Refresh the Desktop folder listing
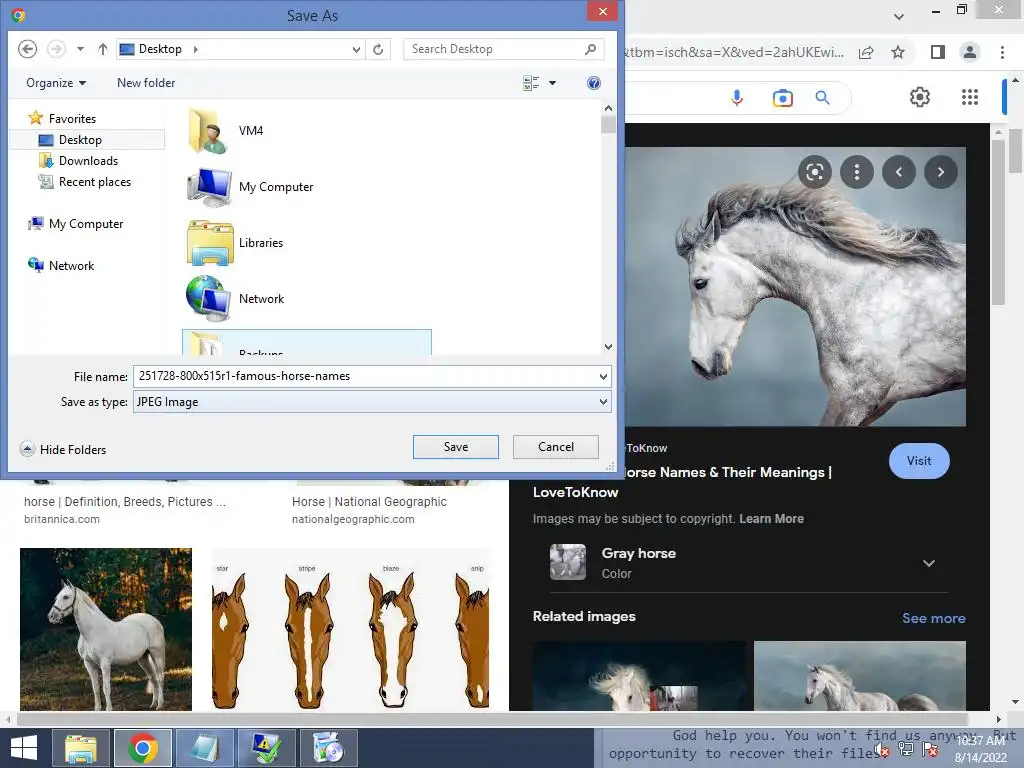 (x=378, y=49)
